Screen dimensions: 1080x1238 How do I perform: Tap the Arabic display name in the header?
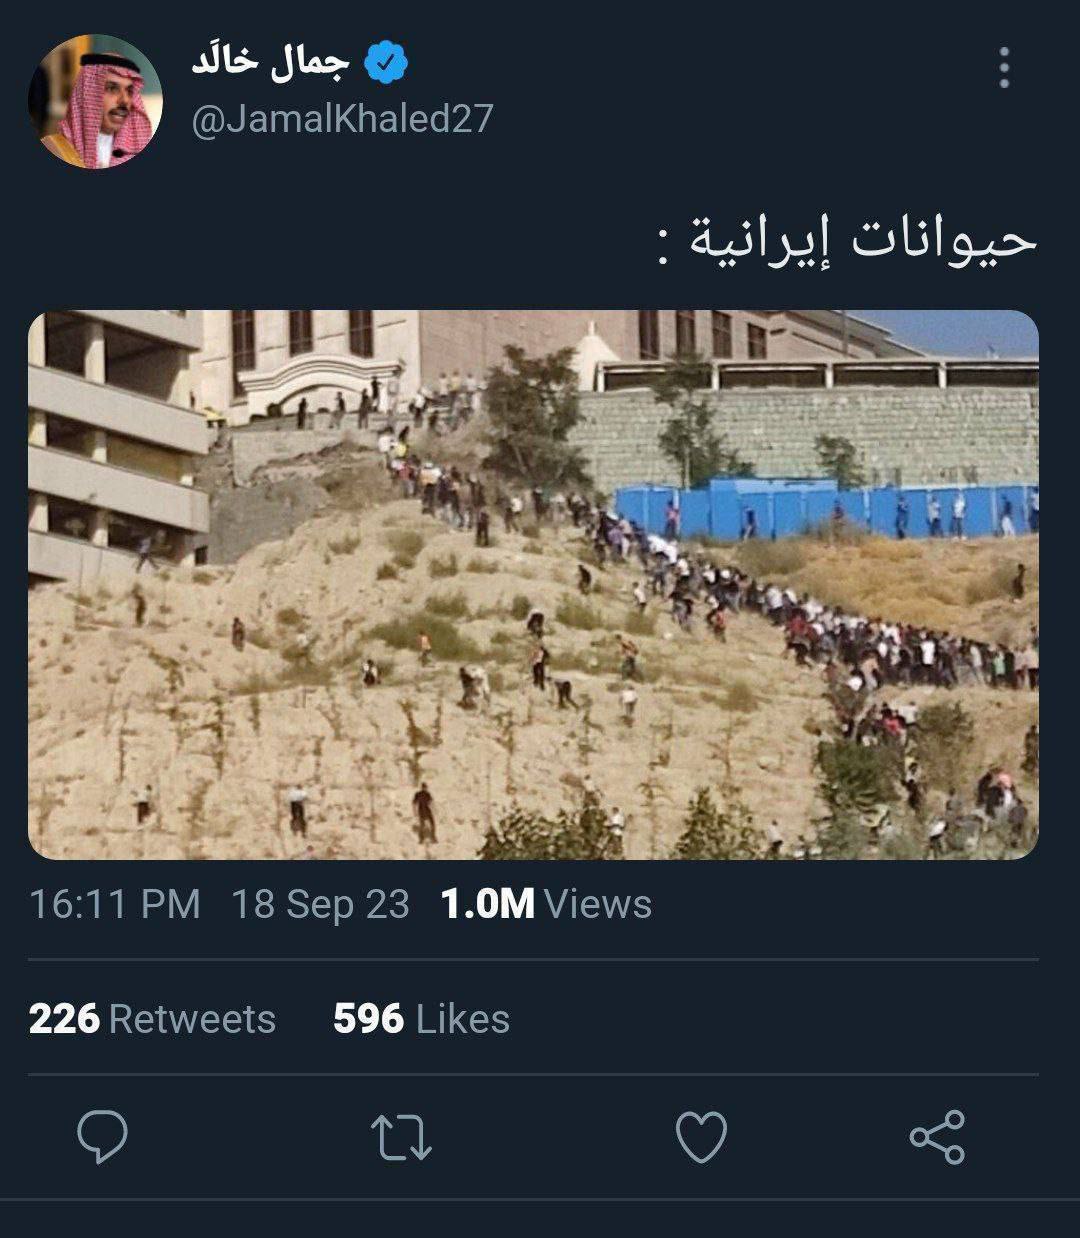pos(270,62)
